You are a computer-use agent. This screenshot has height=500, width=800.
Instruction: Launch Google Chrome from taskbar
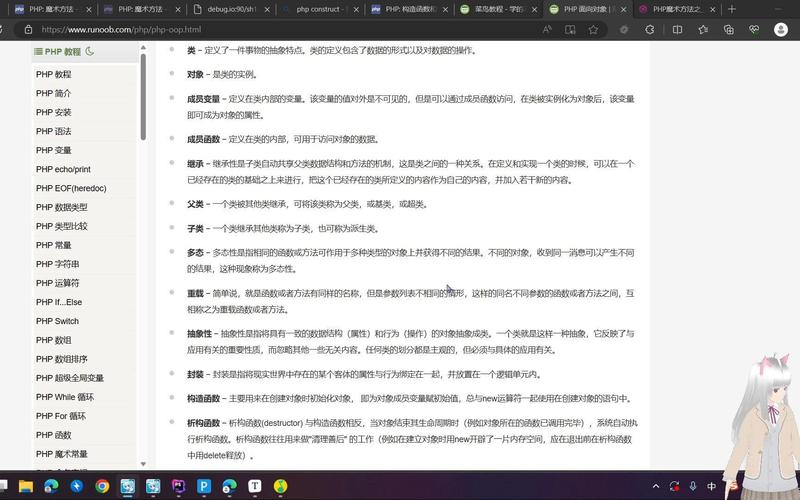coord(102,486)
